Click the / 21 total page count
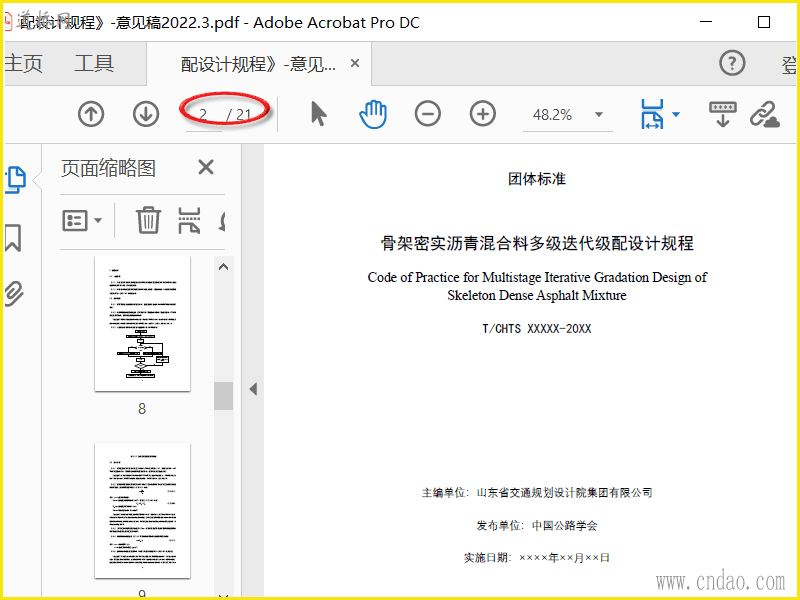800x600 pixels. pos(239,115)
